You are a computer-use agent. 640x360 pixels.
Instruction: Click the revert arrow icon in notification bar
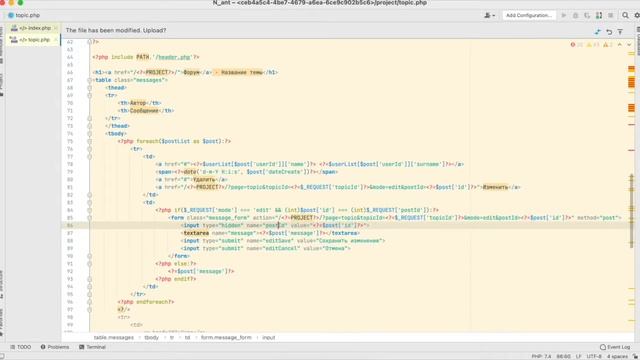pos(609,31)
